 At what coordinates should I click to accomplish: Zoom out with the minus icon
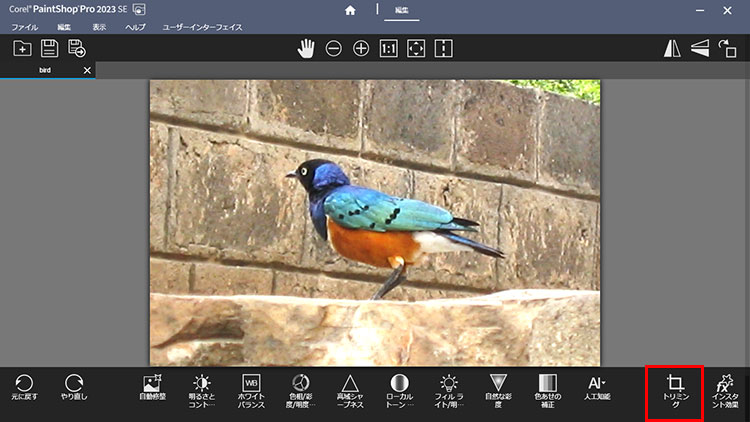333,48
